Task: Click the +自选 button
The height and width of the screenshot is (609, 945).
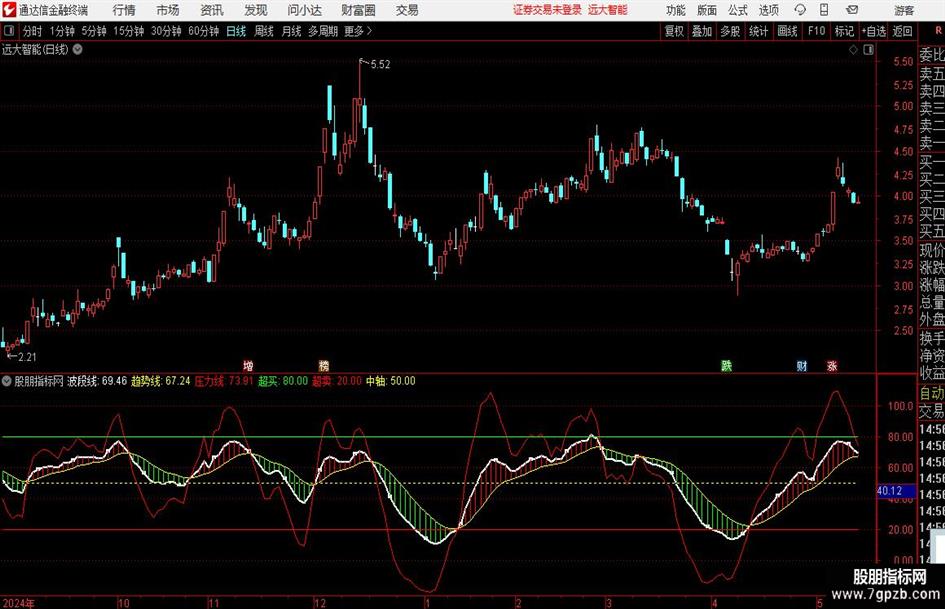Action: click(x=873, y=31)
